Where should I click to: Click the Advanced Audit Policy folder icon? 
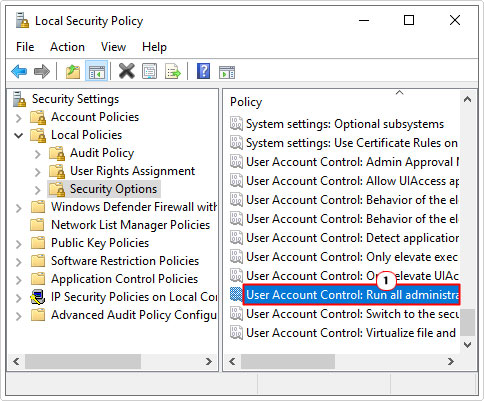(37, 315)
